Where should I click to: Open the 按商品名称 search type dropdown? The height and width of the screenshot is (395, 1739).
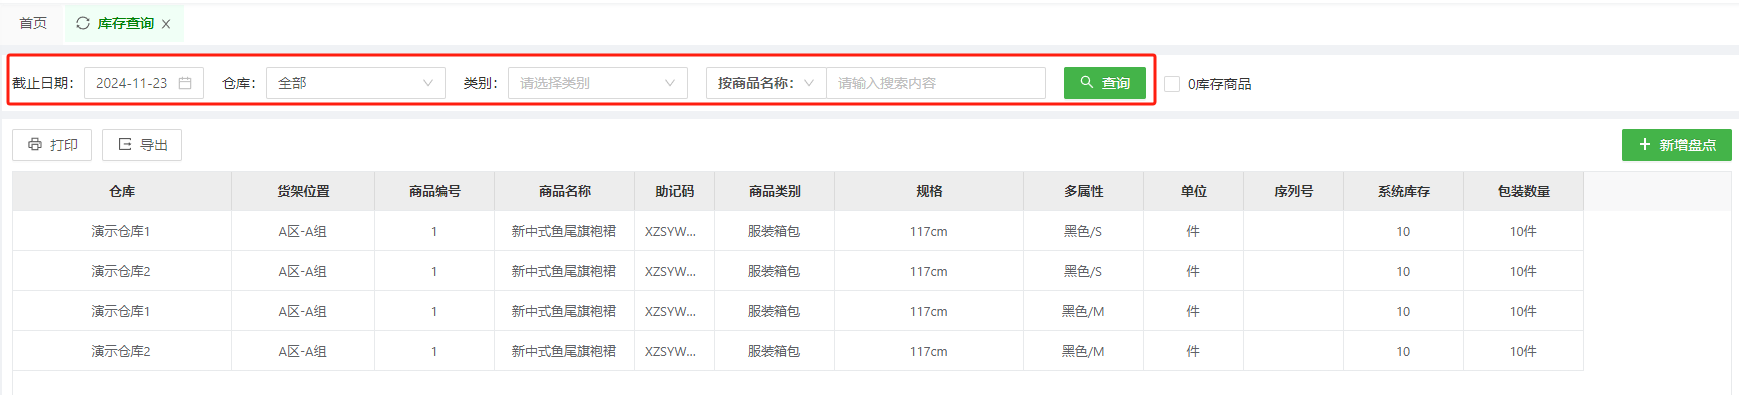tap(766, 83)
